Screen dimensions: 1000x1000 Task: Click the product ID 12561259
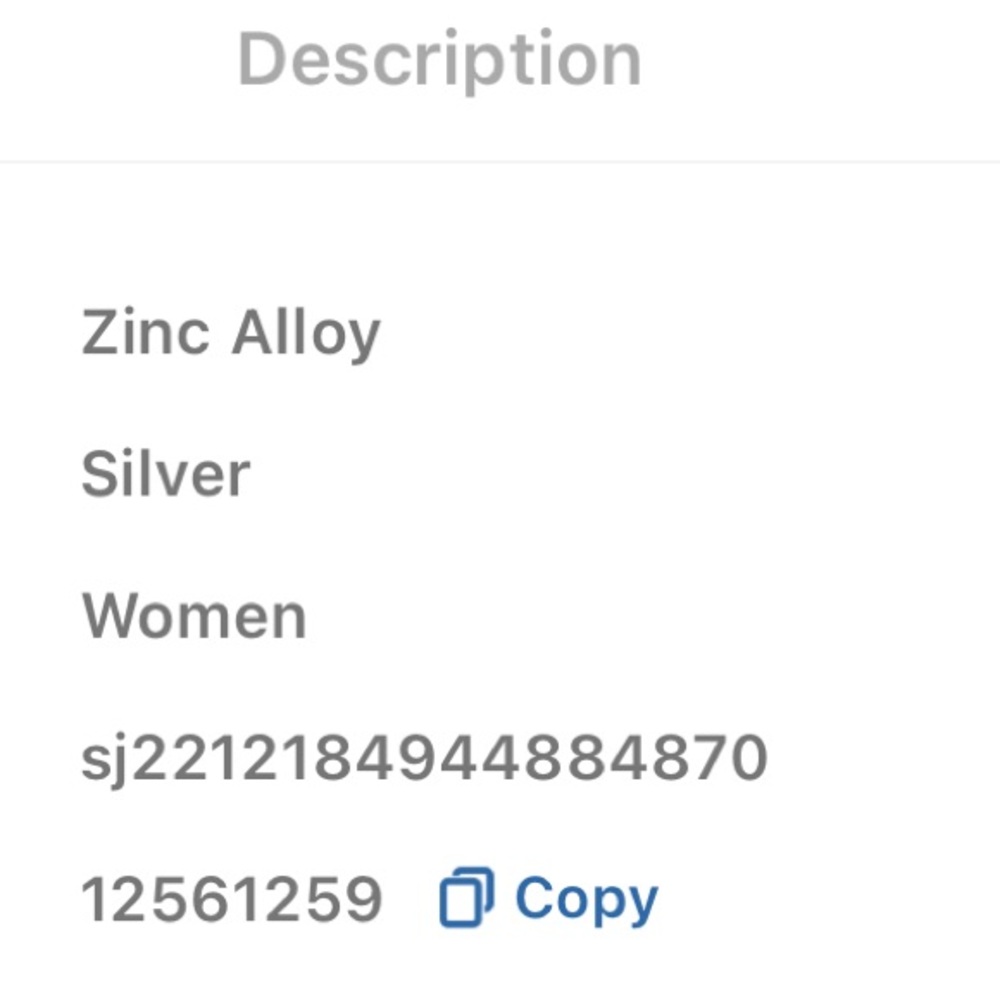pos(231,899)
